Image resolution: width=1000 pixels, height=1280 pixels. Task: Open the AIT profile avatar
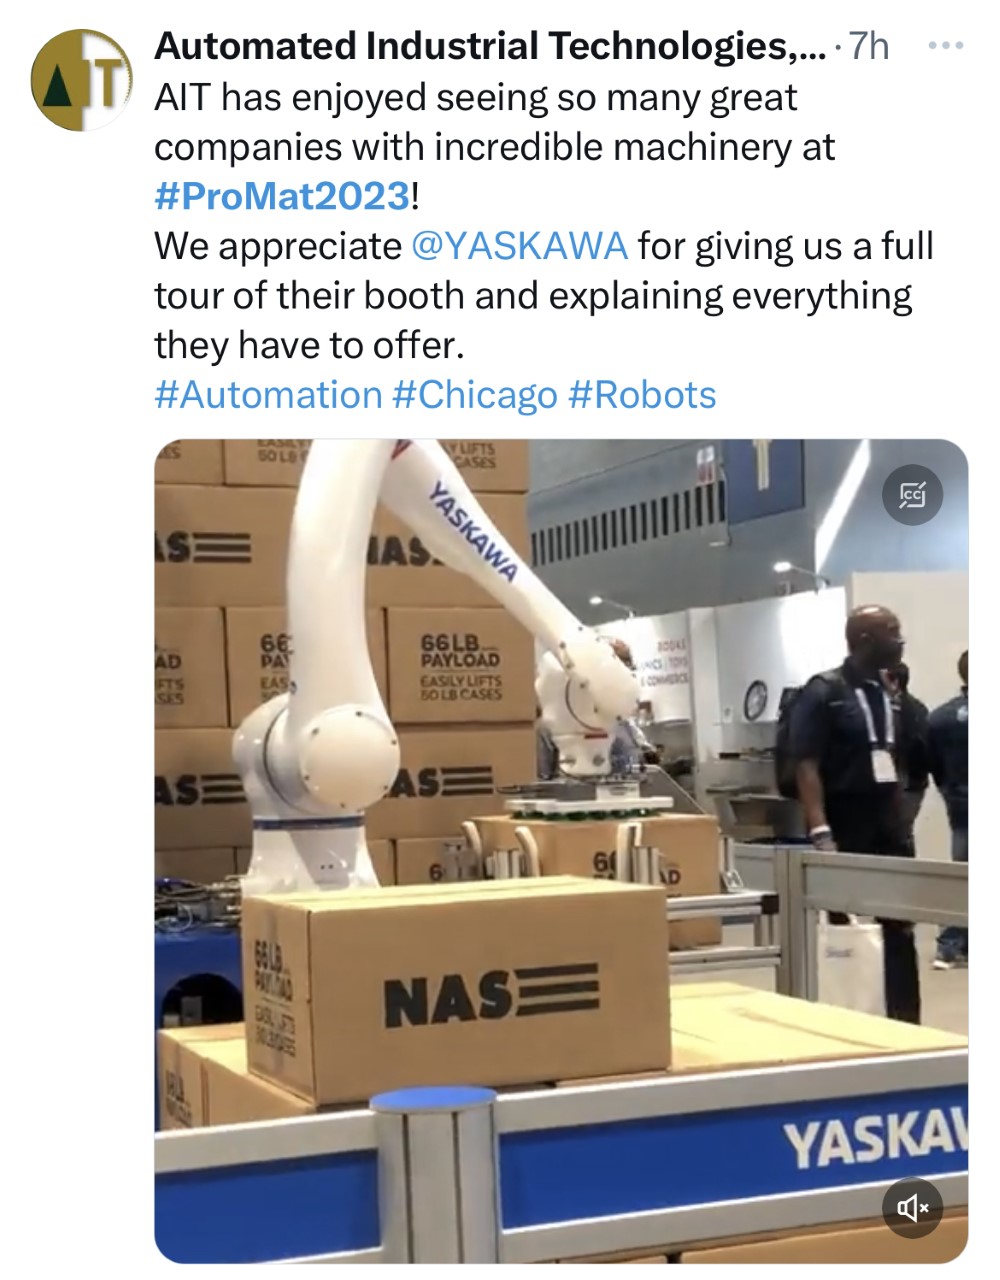click(82, 80)
